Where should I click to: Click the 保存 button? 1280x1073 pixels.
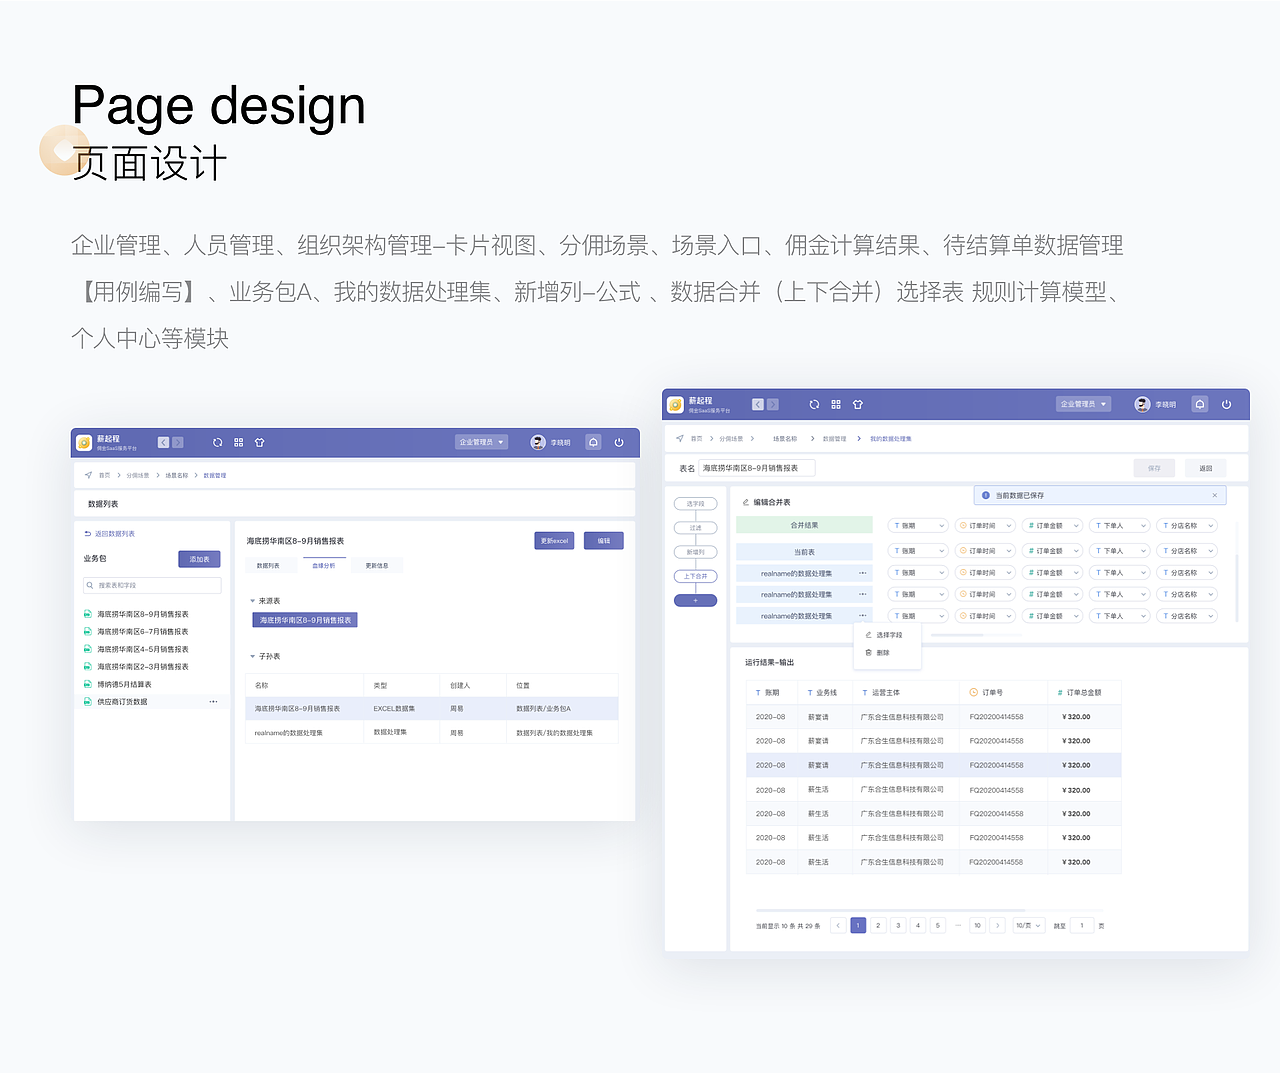click(1154, 468)
